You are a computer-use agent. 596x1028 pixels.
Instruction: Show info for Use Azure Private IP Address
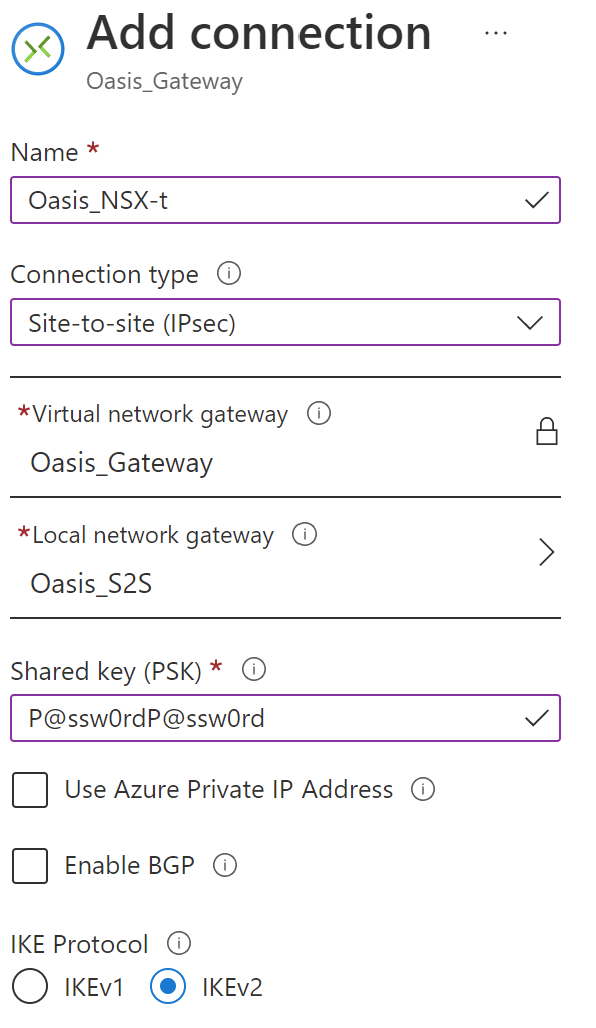point(423,789)
